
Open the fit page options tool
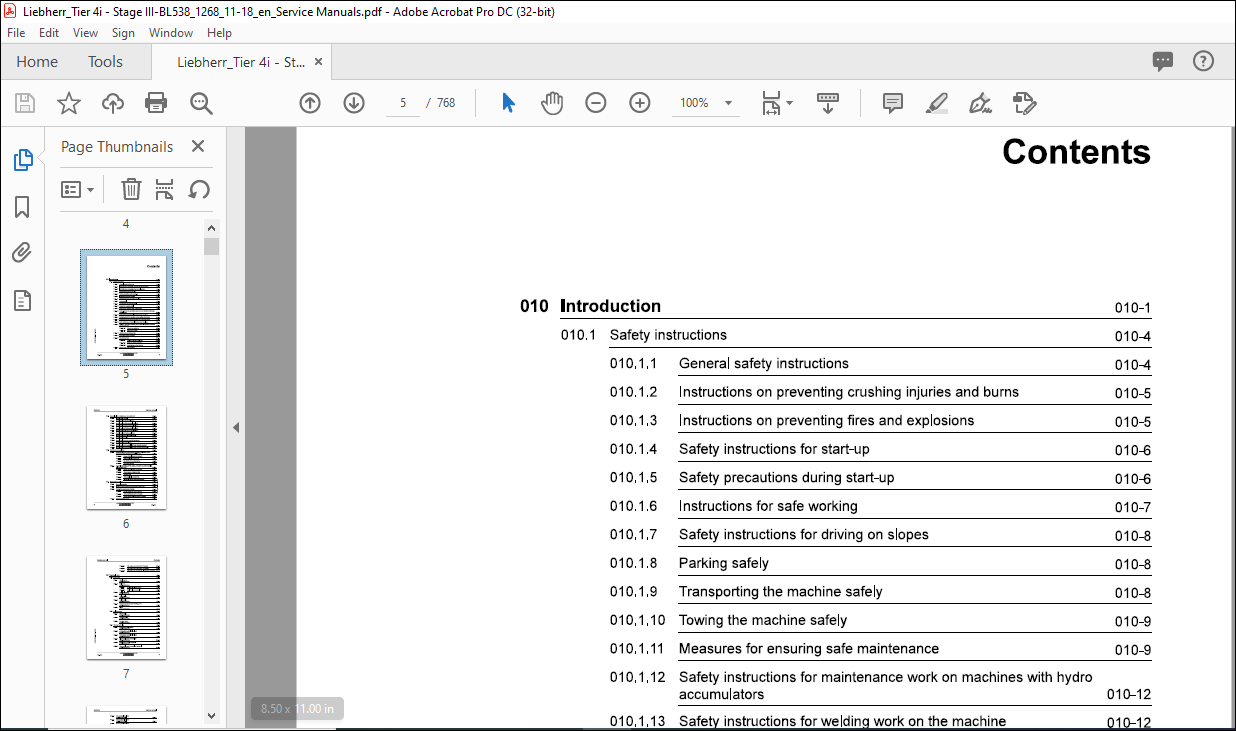(x=777, y=103)
